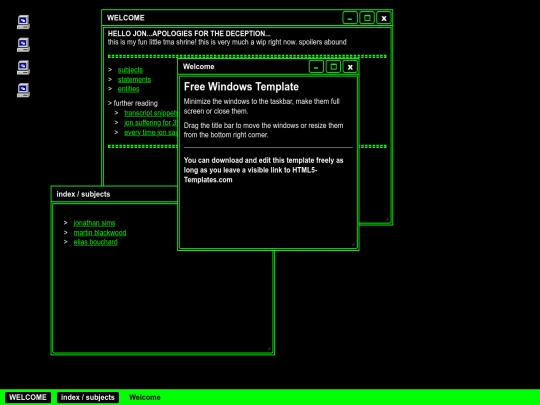Open the 'jon suffering for' link

(x=150, y=123)
